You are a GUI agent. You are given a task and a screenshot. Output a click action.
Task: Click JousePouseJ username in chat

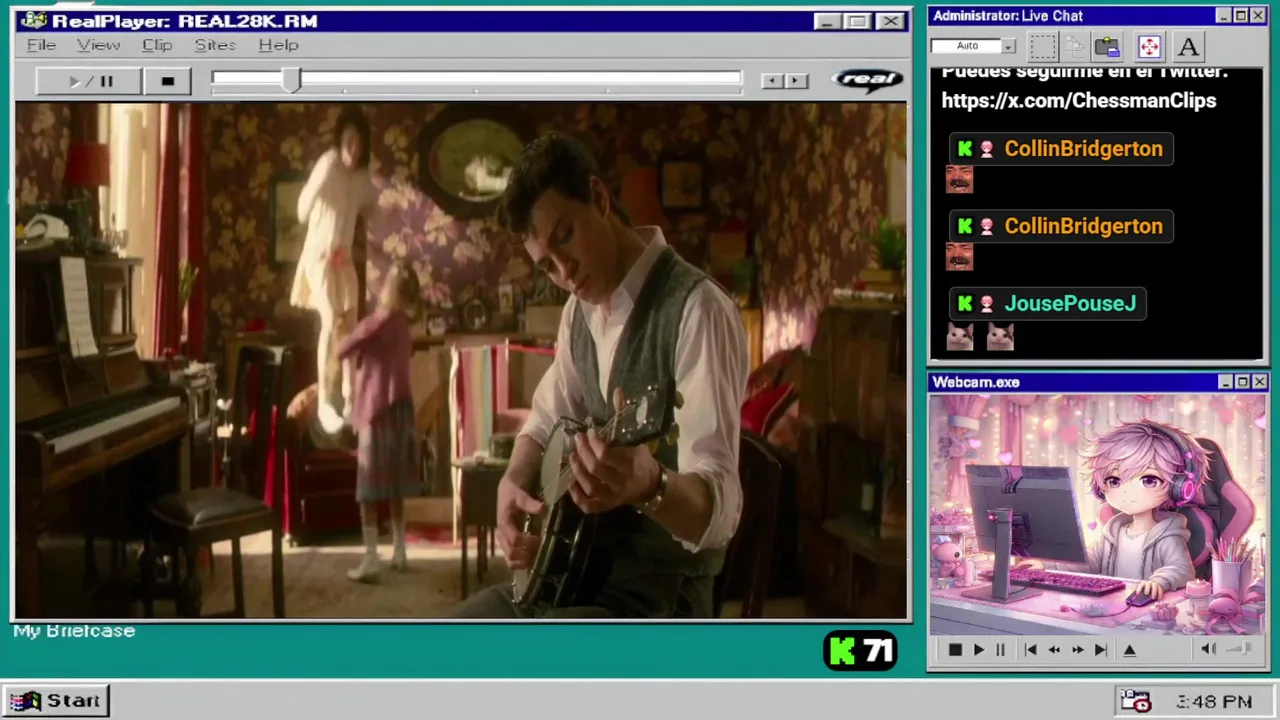click(1070, 304)
